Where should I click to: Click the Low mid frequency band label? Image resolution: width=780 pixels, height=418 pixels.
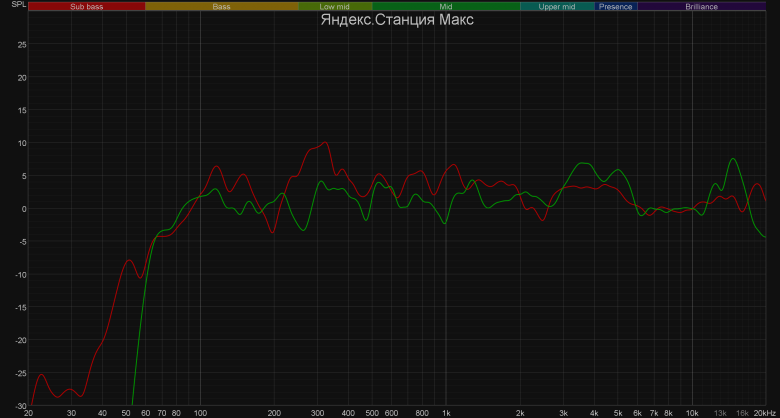point(335,7)
